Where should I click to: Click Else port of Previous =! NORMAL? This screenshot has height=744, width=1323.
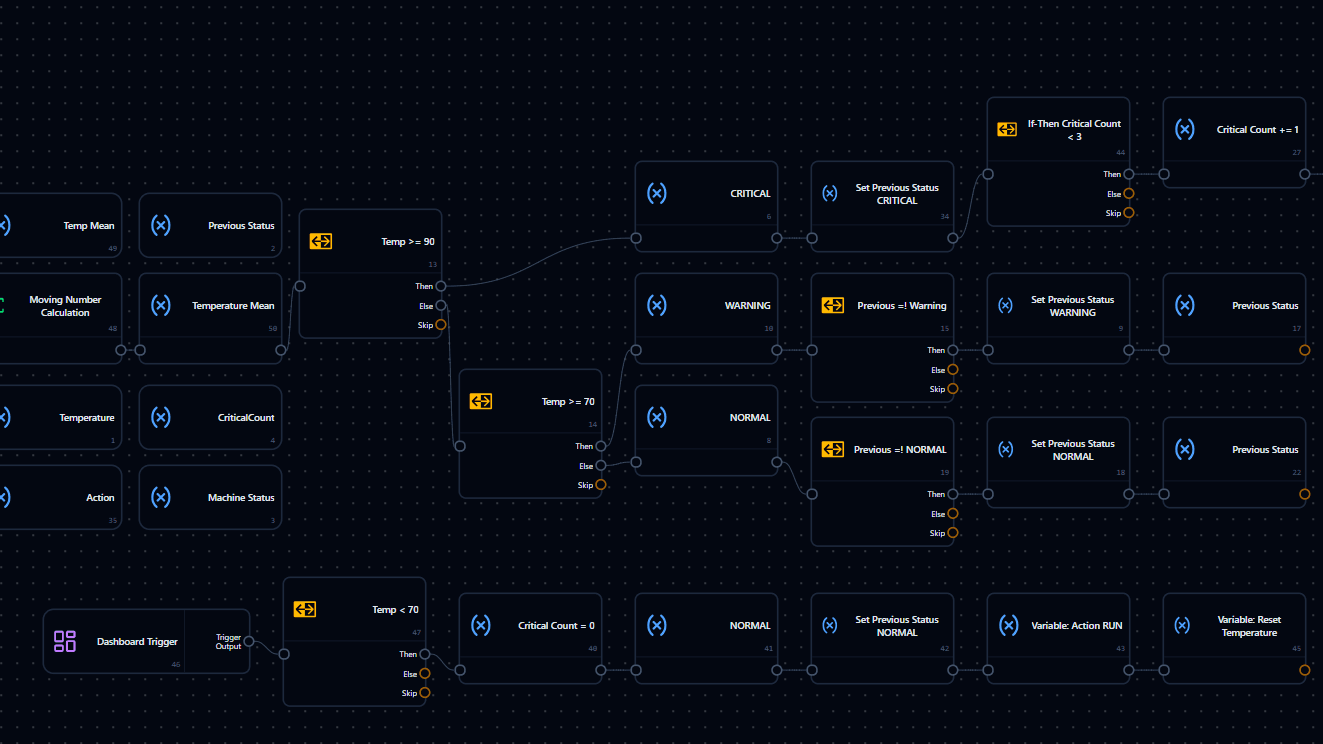[x=952, y=514]
